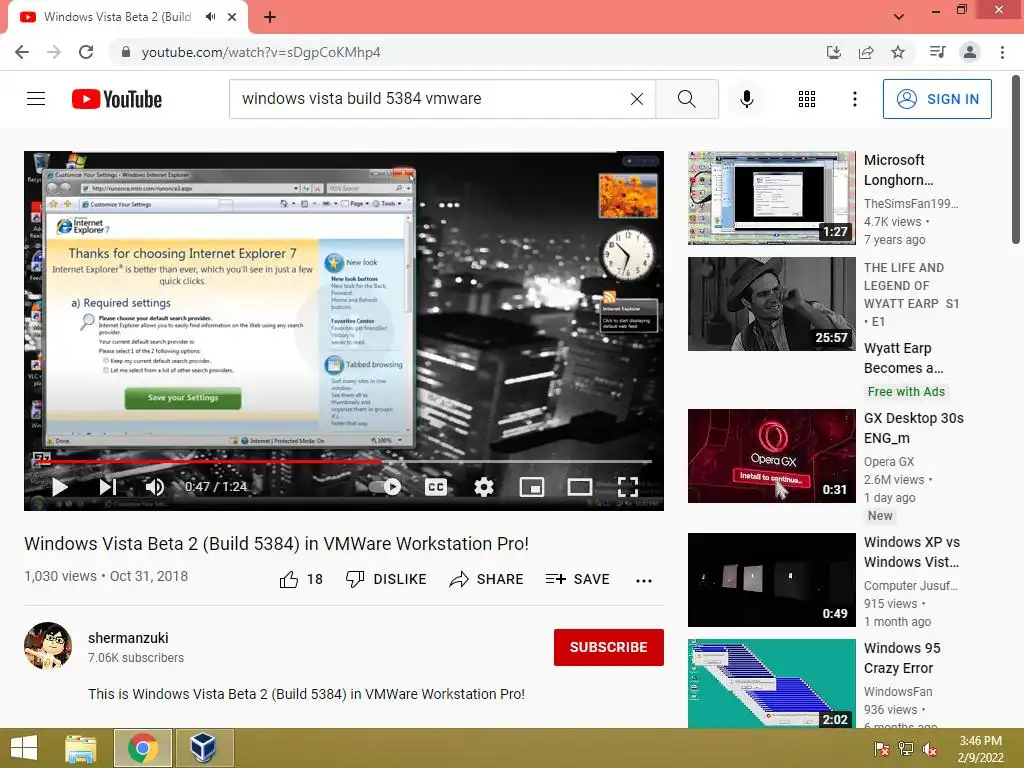Open Wyatt Earp episode thumbnail

[x=771, y=304]
